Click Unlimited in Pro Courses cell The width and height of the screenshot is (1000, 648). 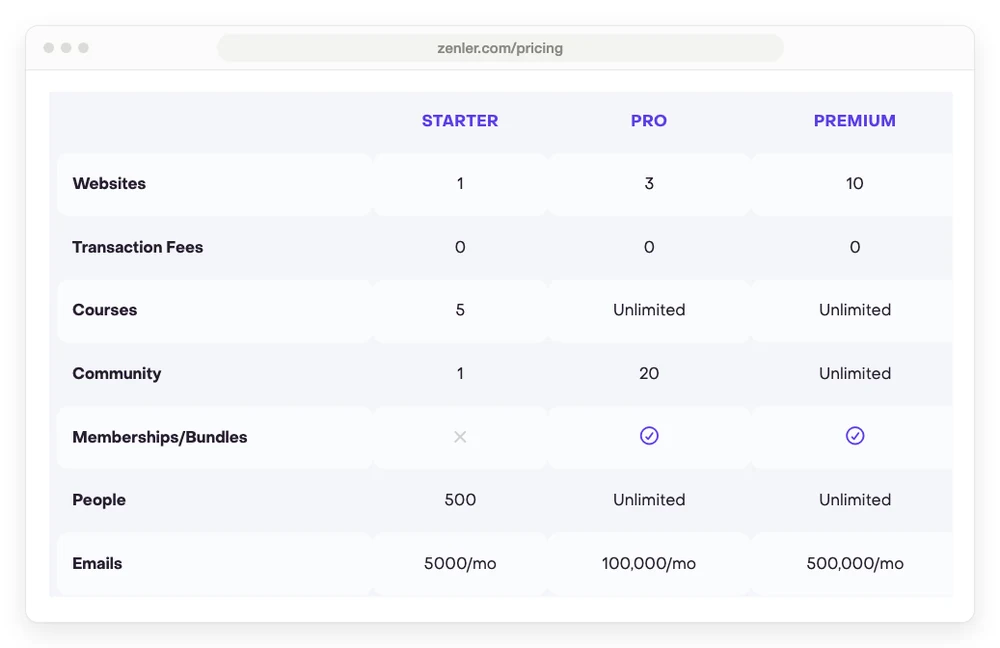point(649,310)
